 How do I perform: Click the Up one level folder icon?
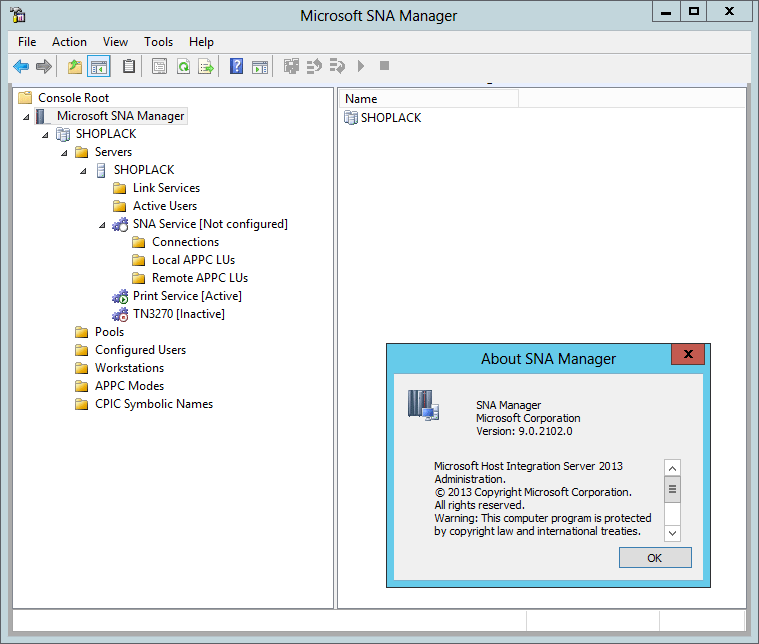coord(75,66)
